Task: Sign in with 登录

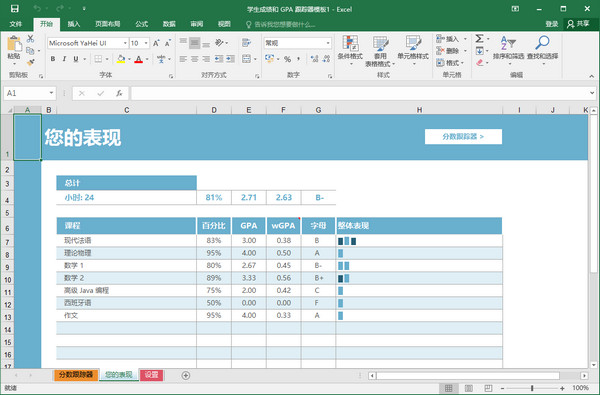Action: [551, 24]
